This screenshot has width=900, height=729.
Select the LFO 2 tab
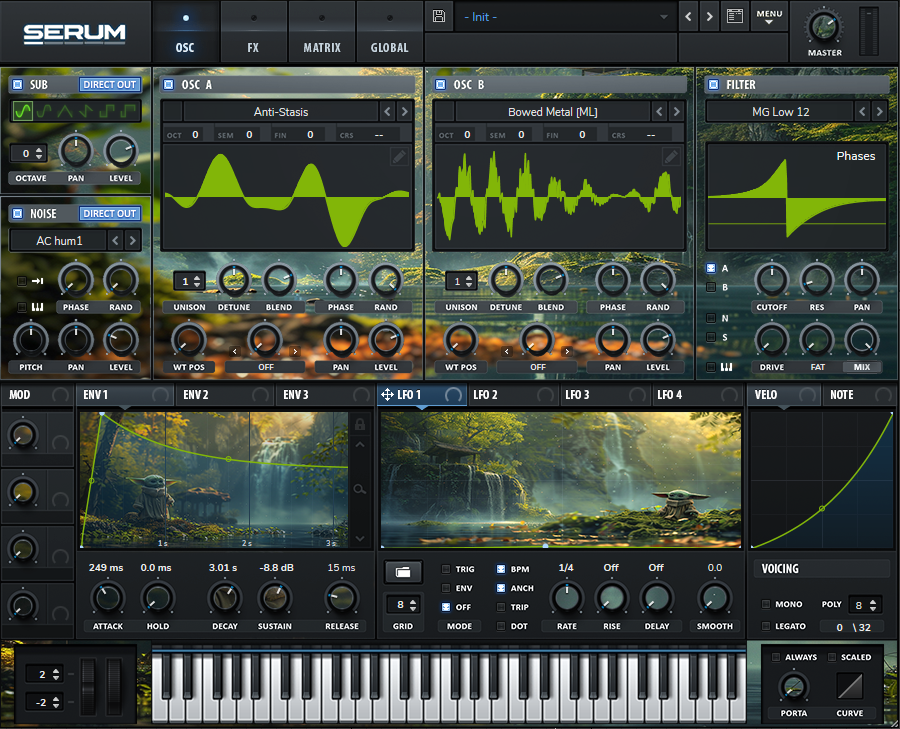(x=513, y=395)
